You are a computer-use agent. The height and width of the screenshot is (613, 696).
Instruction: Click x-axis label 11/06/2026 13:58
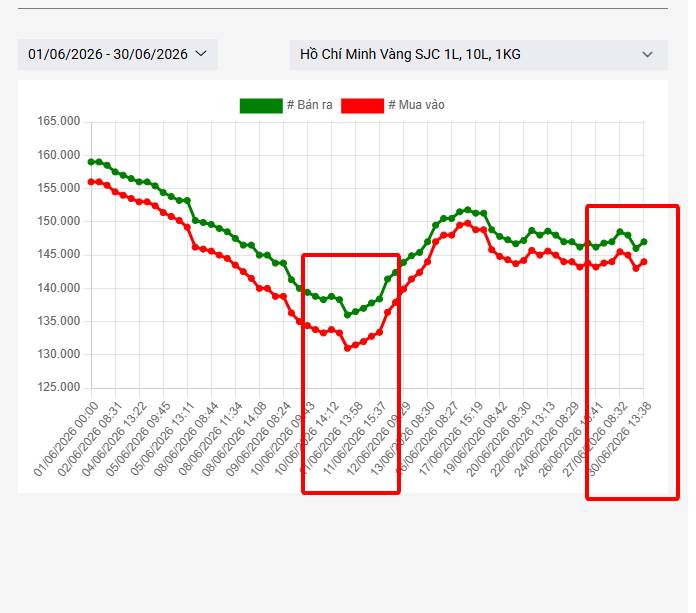329,439
